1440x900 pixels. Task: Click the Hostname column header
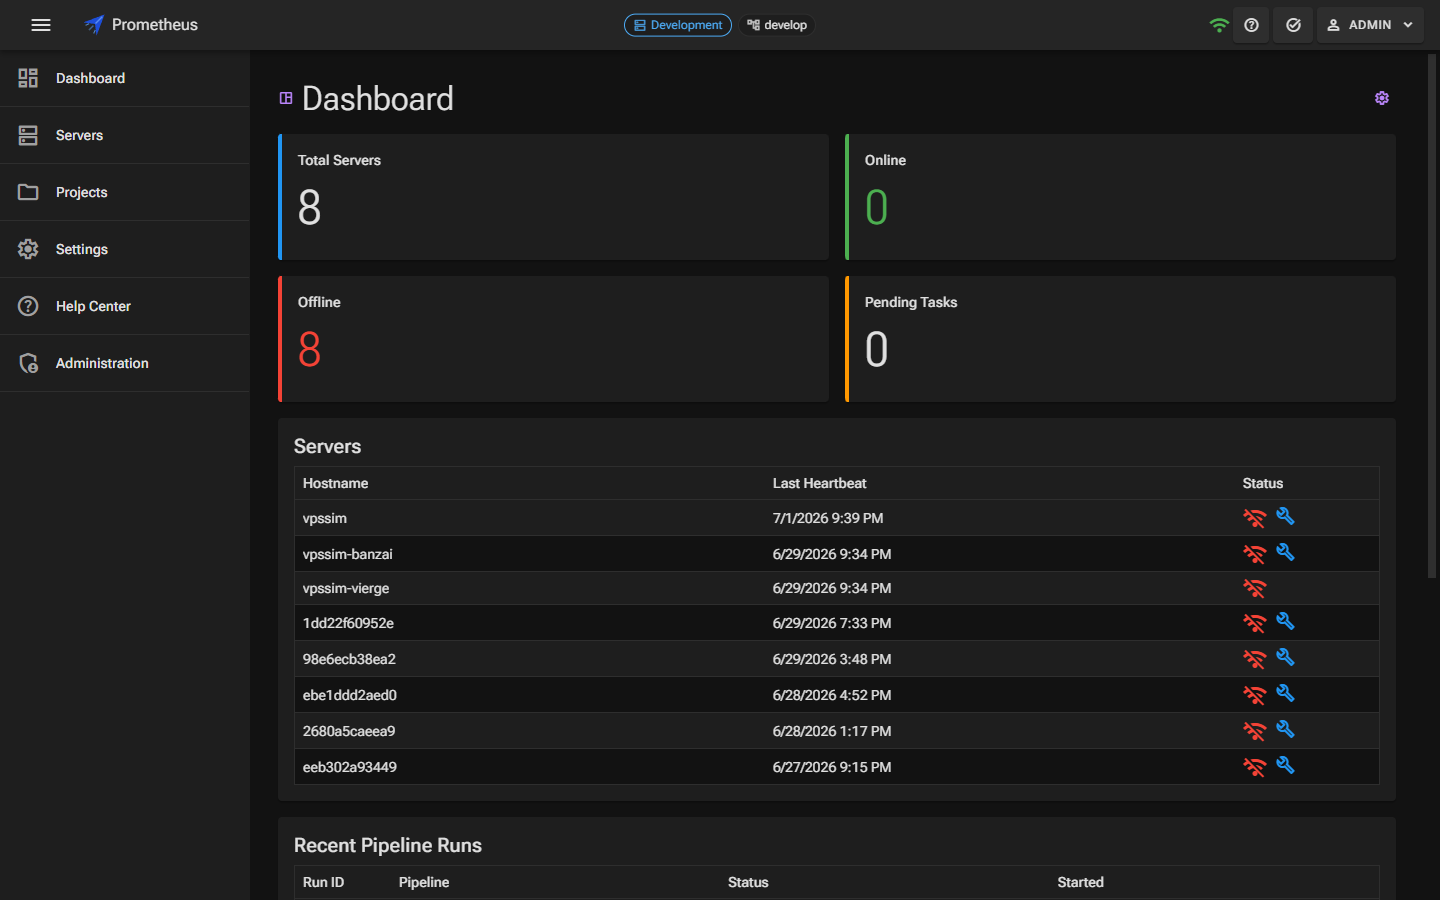click(336, 483)
